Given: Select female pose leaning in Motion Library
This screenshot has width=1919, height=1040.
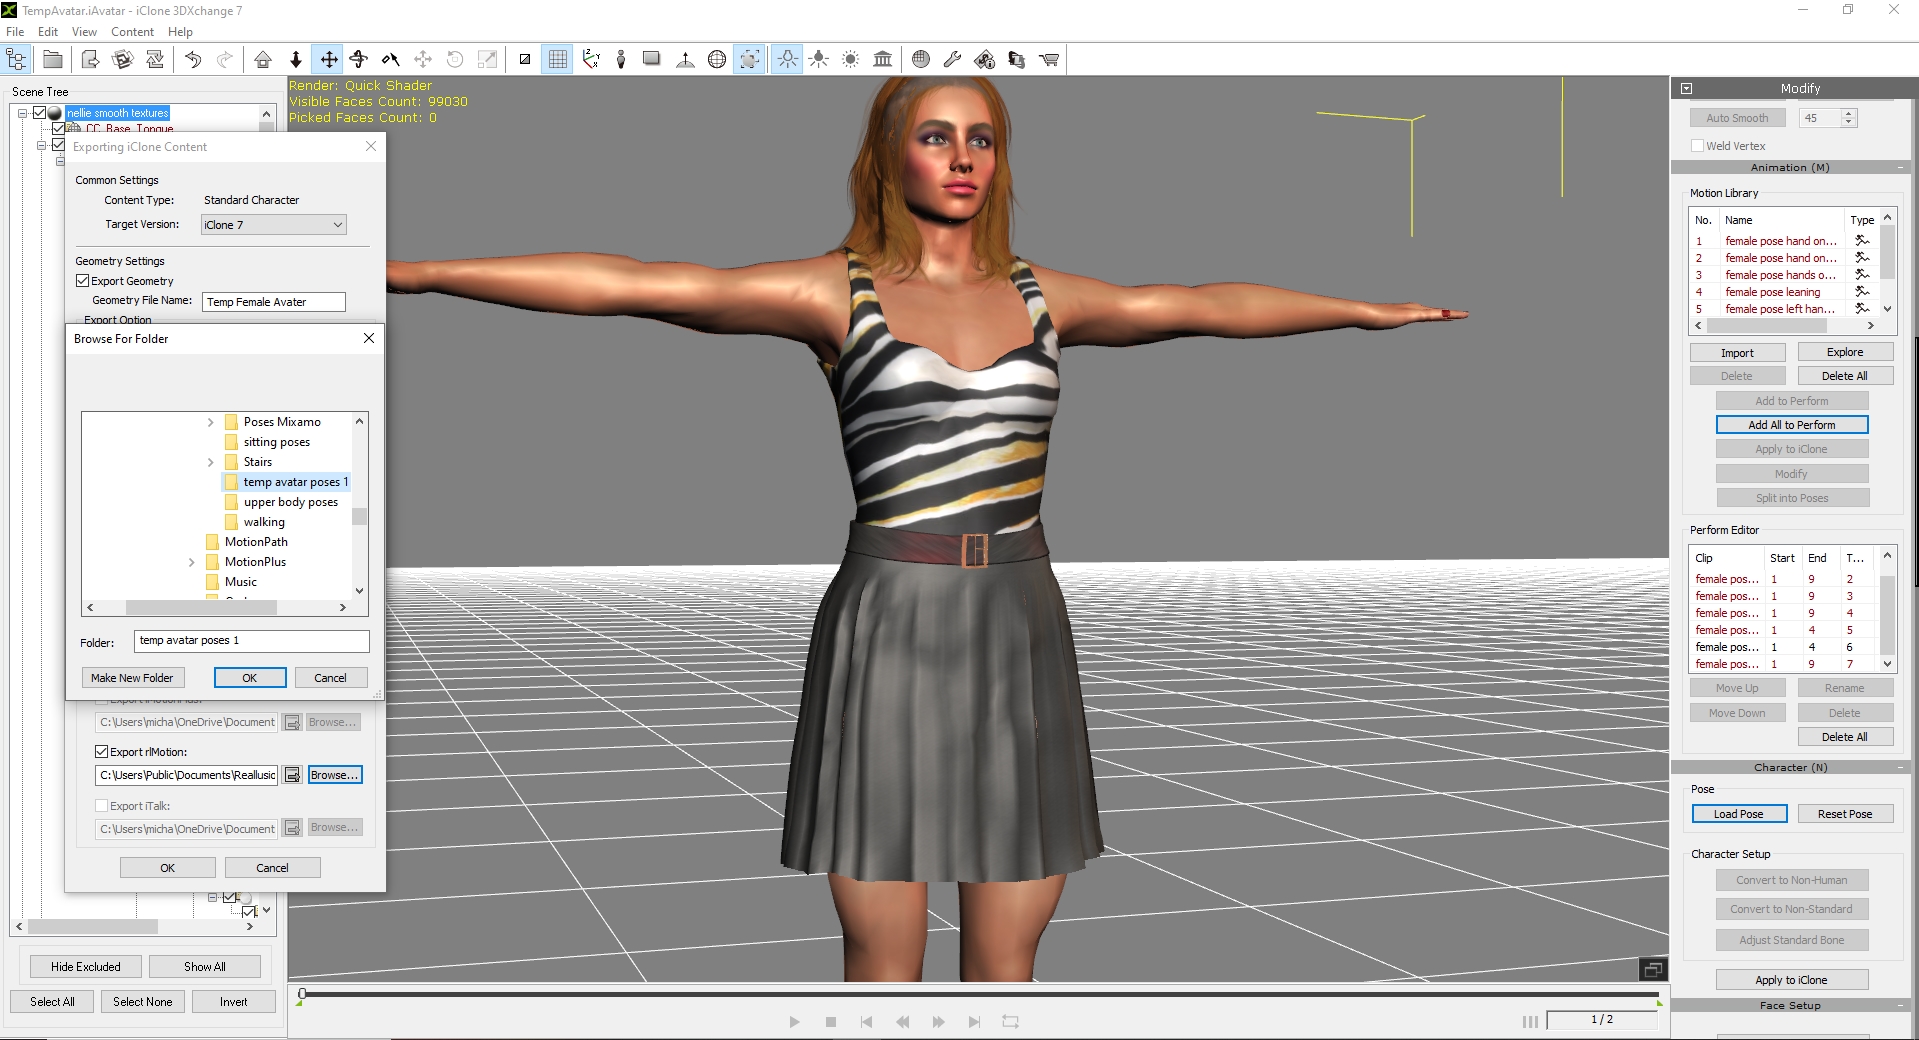Looking at the screenshot, I should (x=1772, y=292).
